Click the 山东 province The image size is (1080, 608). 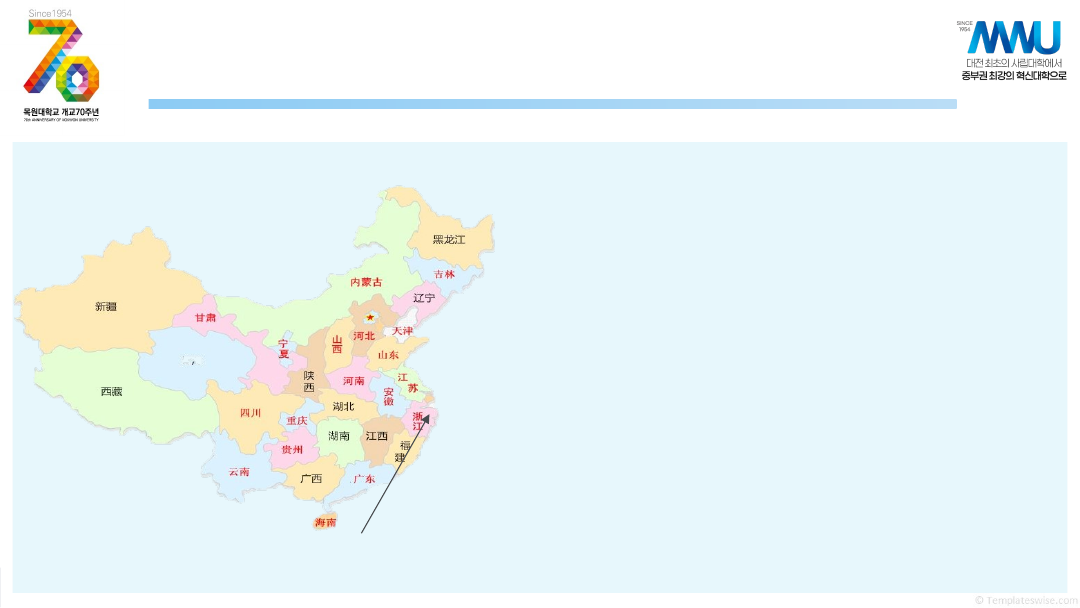(x=387, y=355)
